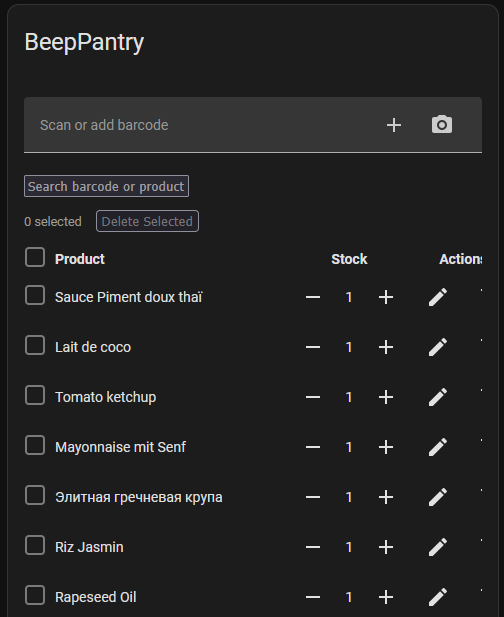This screenshot has height=617, width=504.
Task: Tick the Rapeseed Oil checkbox
Action: 35,595
